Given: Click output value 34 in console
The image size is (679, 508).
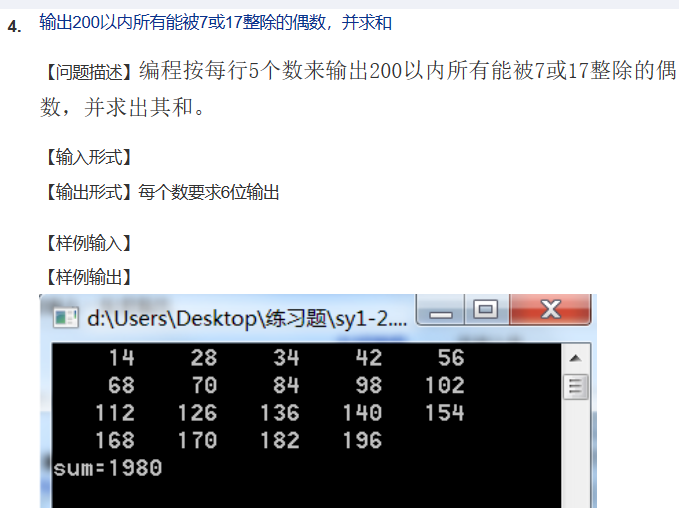Looking at the screenshot, I should tap(286, 358).
